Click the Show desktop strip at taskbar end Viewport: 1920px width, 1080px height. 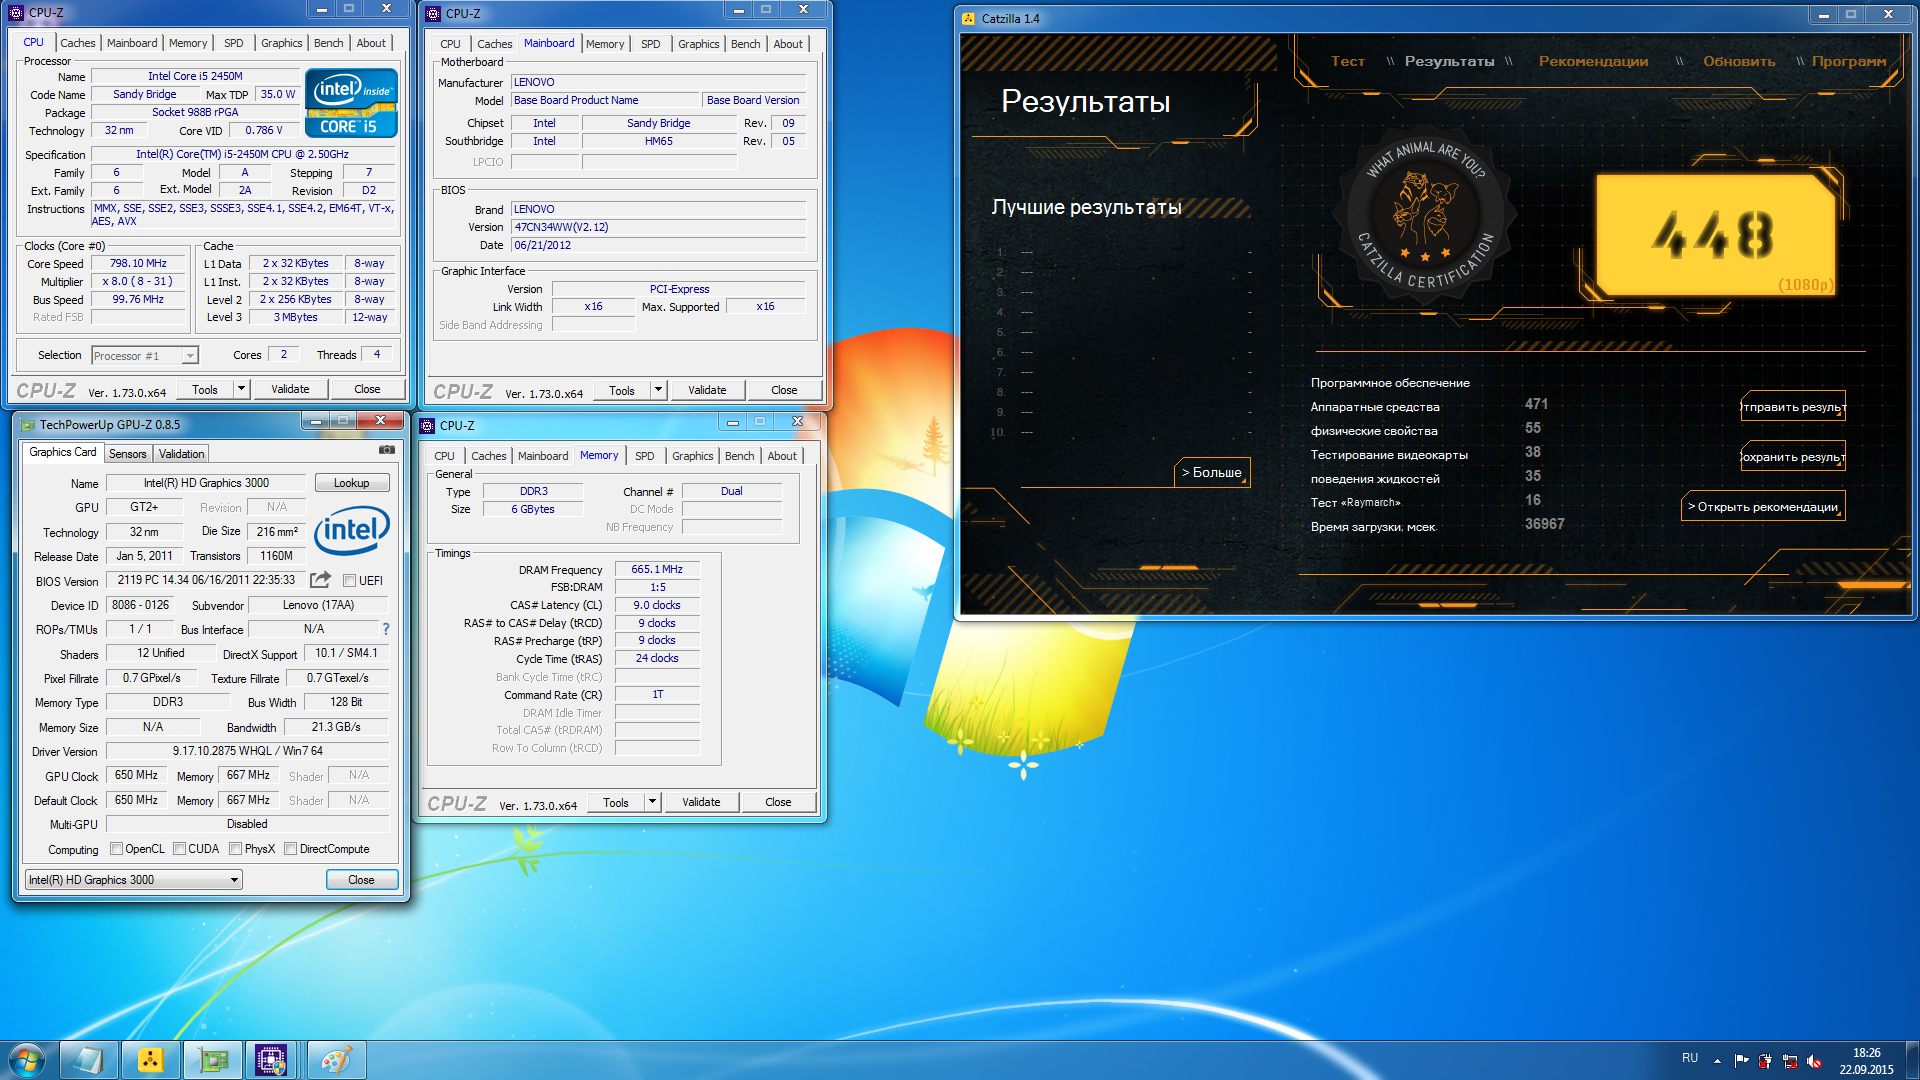coord(1912,1060)
